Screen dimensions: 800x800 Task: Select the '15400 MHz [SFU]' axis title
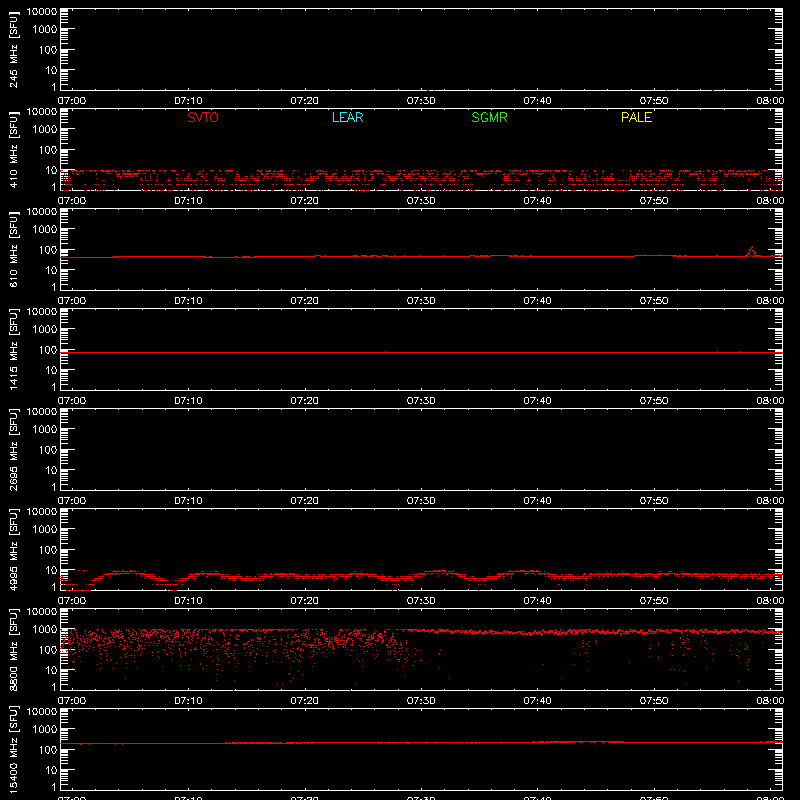point(13,749)
